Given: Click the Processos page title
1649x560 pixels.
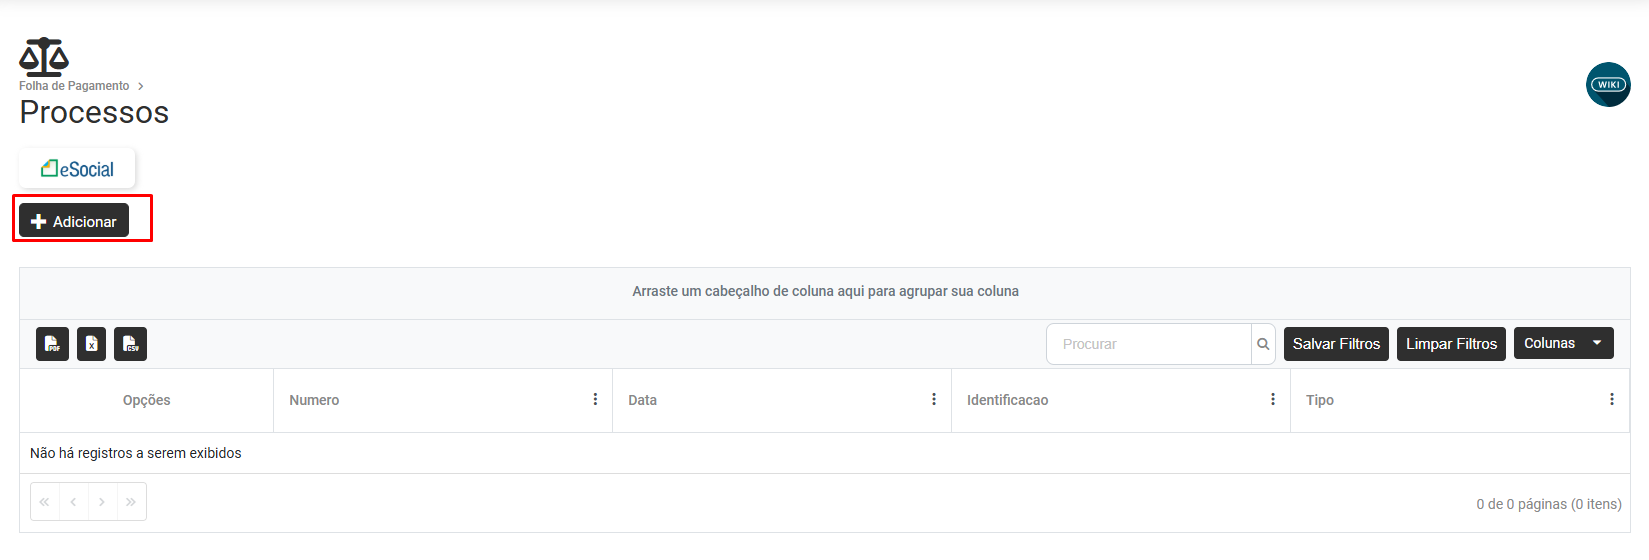Looking at the screenshot, I should click(94, 112).
